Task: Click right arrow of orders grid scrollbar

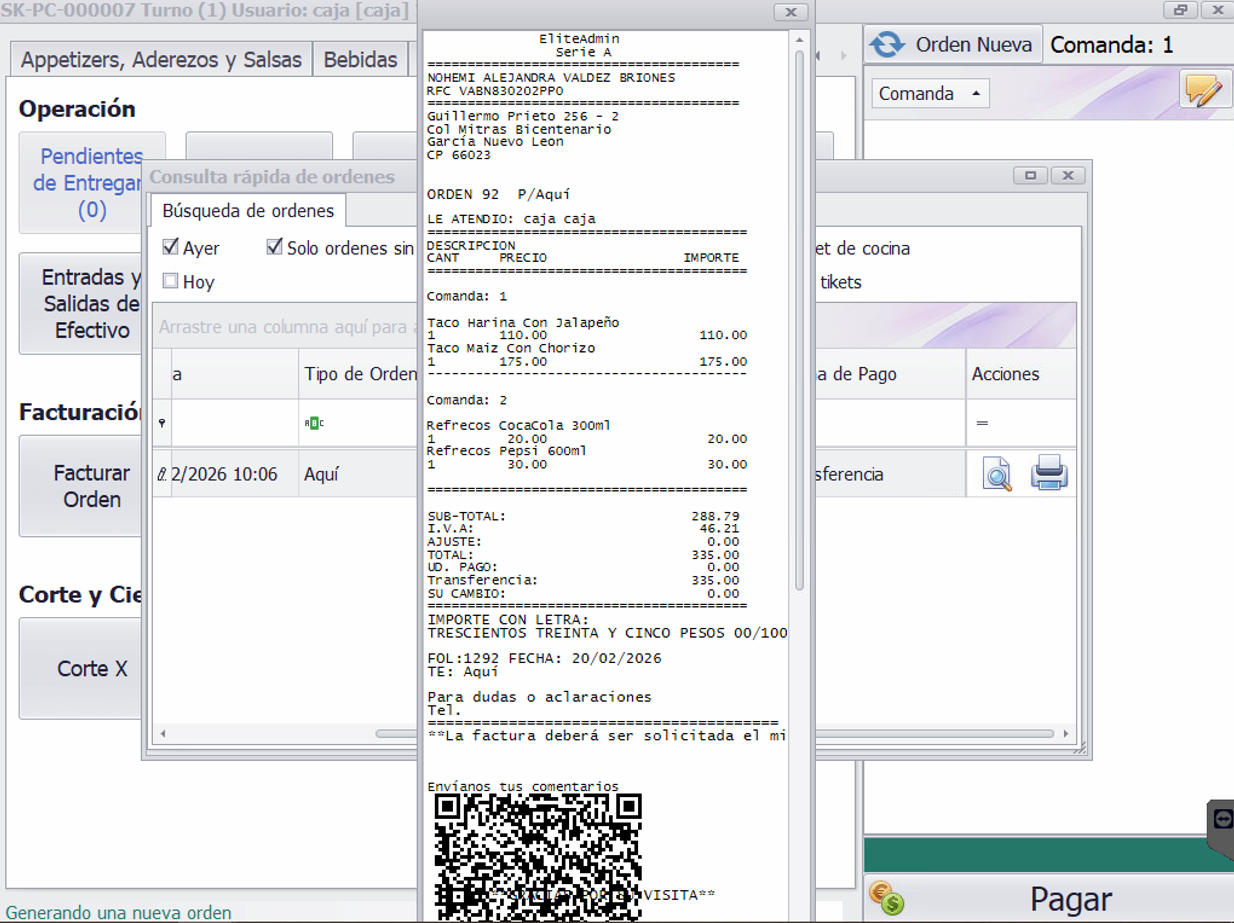Action: (x=1066, y=733)
